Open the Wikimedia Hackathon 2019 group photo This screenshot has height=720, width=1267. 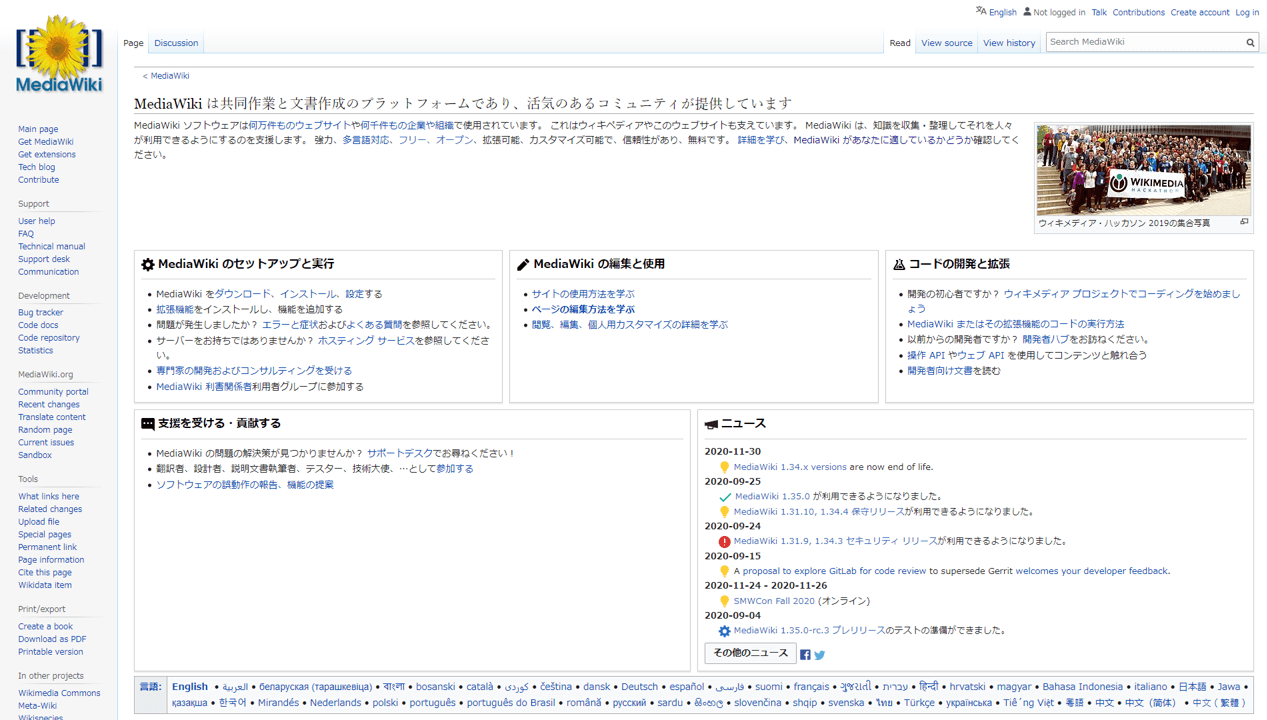[x=1143, y=170]
